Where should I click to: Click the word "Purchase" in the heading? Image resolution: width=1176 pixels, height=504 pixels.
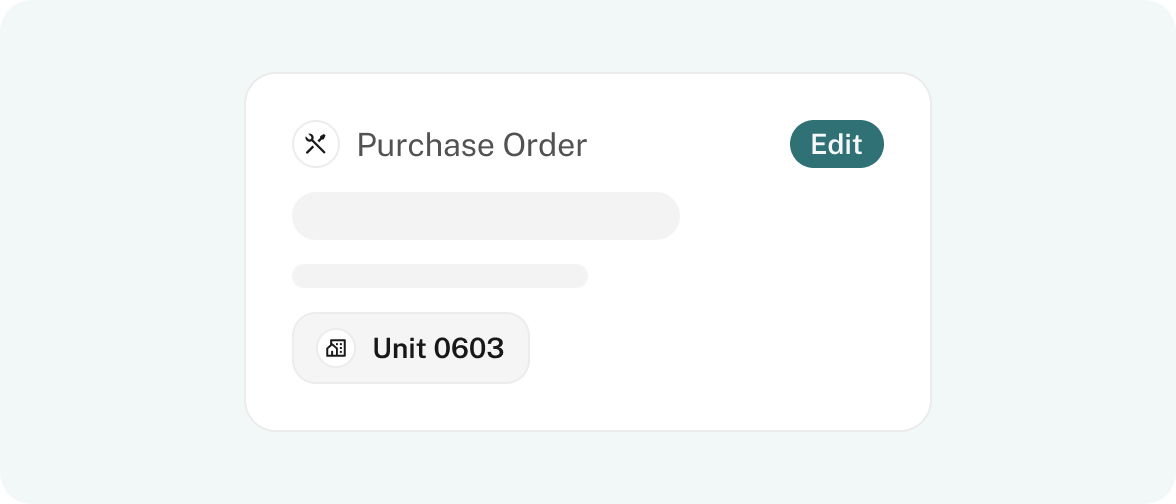pos(425,145)
